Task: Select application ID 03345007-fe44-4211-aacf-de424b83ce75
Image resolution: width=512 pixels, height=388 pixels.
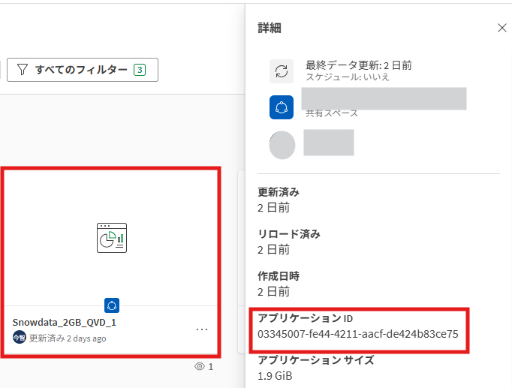Action: tap(358, 334)
